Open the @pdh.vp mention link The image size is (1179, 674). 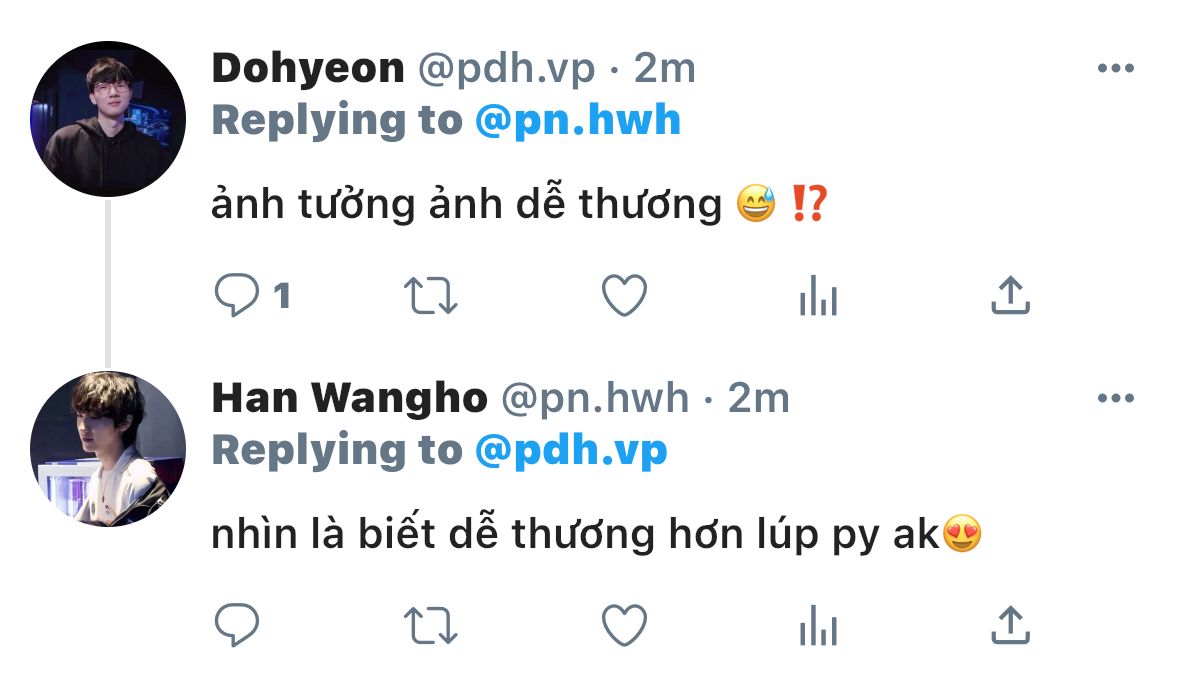pyautogui.click(x=571, y=450)
